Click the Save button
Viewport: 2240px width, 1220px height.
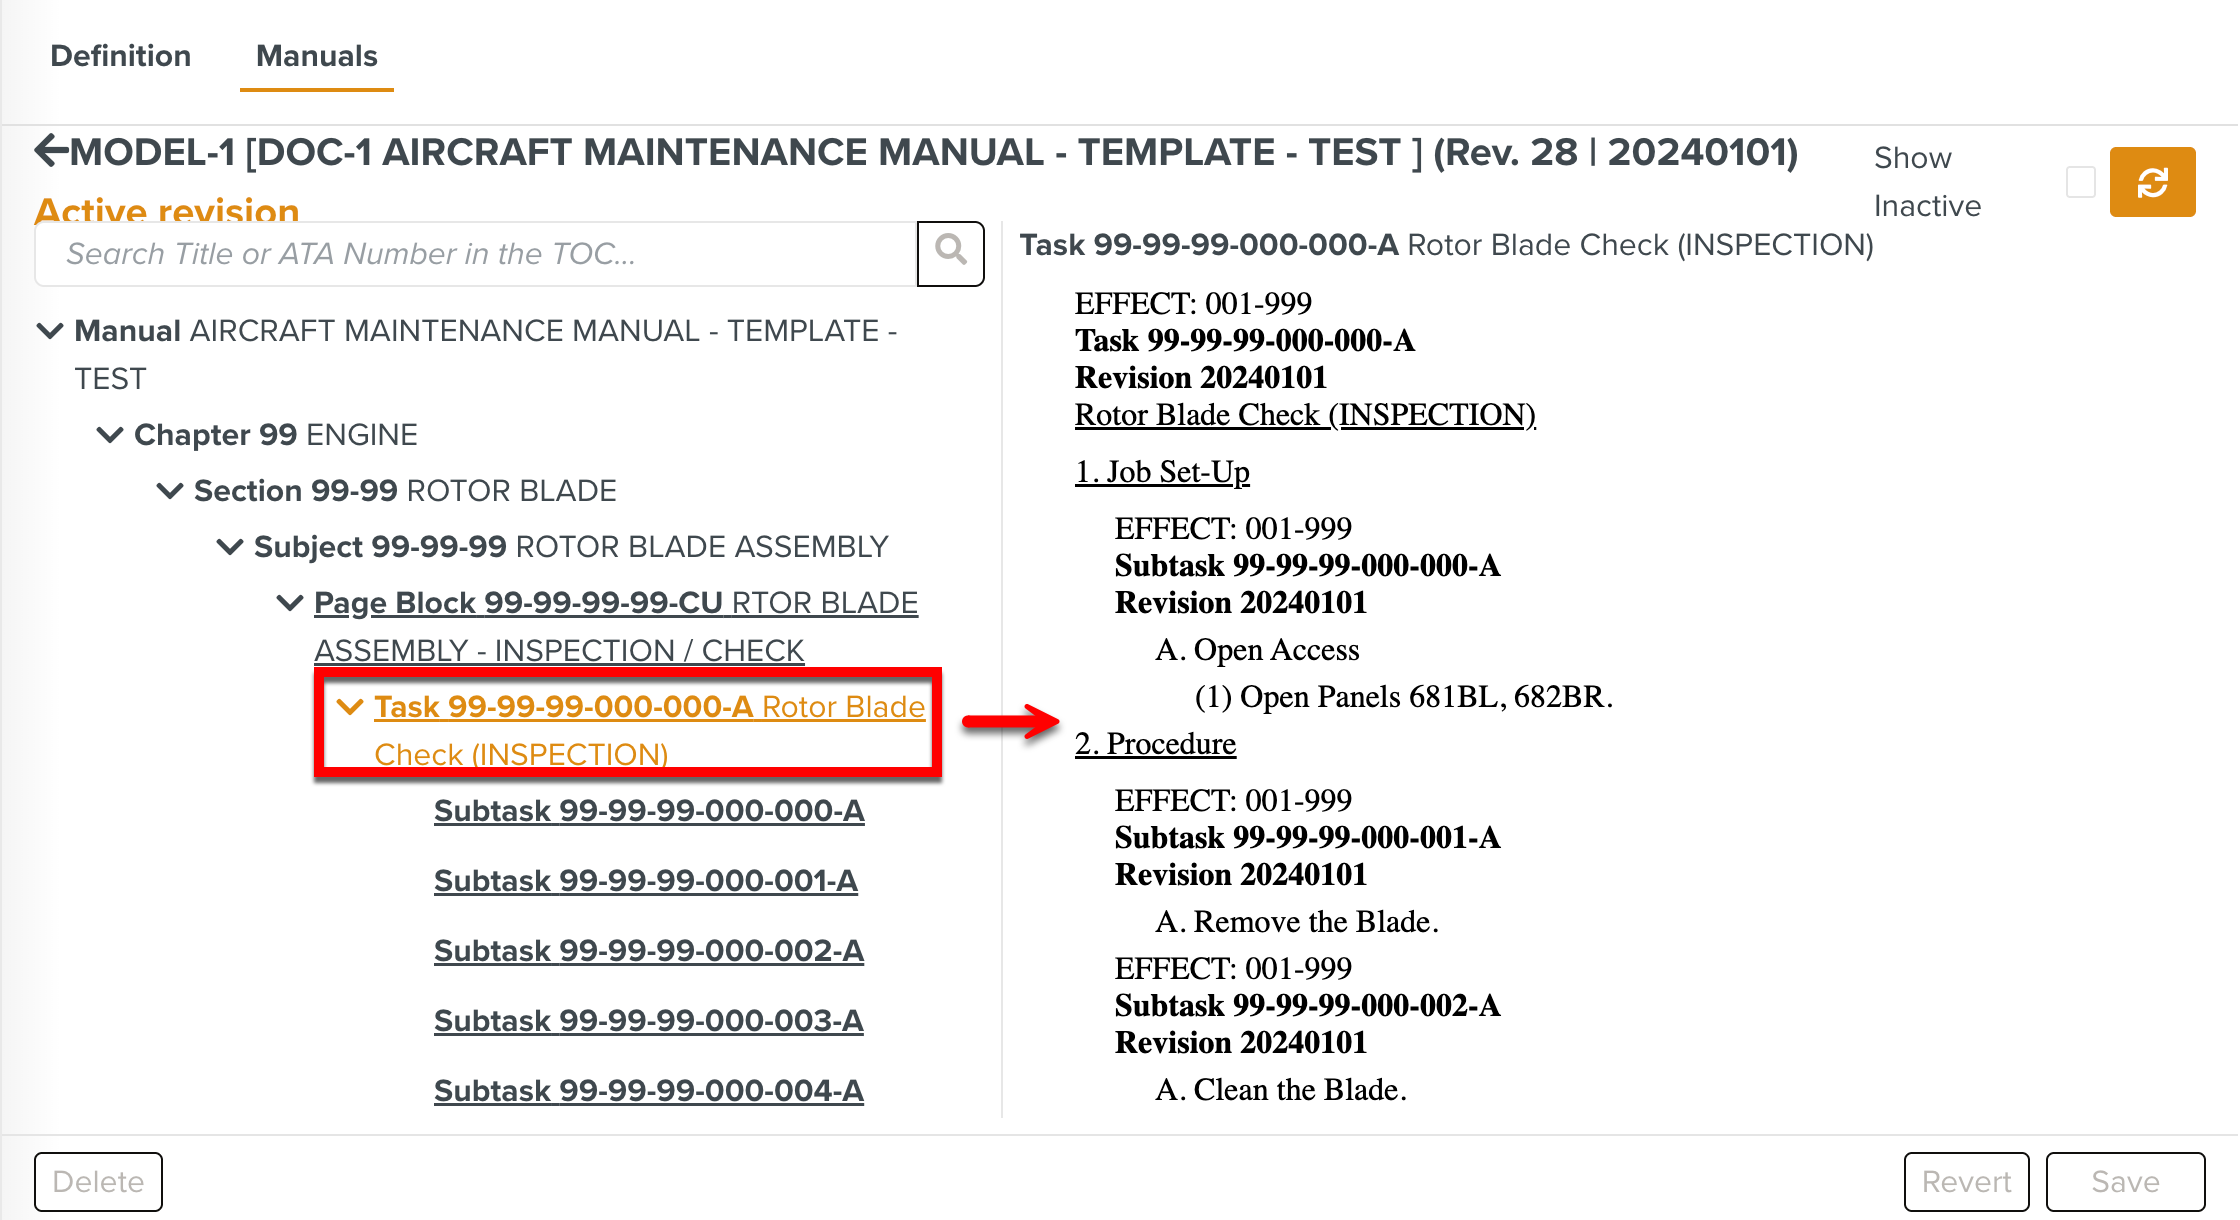click(x=2124, y=1181)
